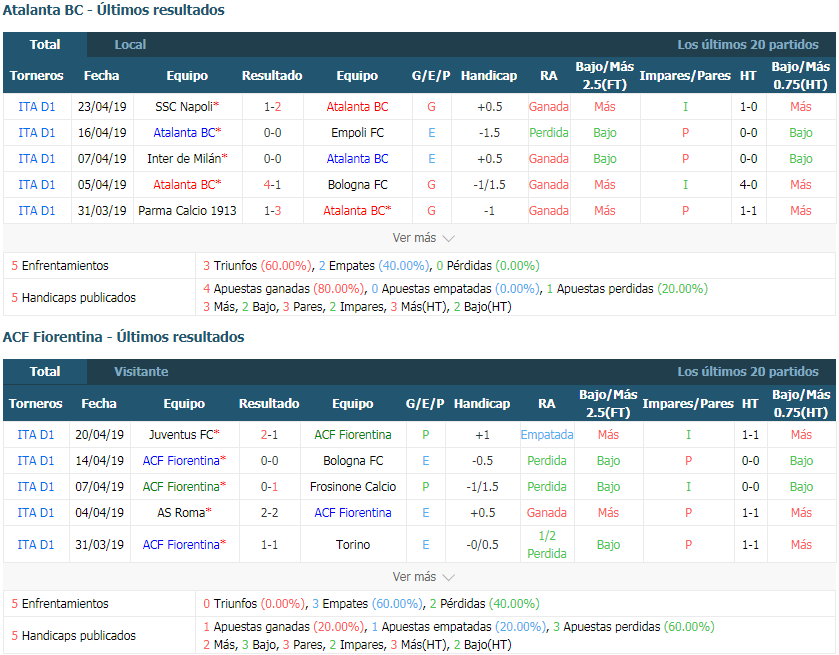This screenshot has width=839, height=655.
Task: Click the date 20/04/19
Action: coord(100,435)
